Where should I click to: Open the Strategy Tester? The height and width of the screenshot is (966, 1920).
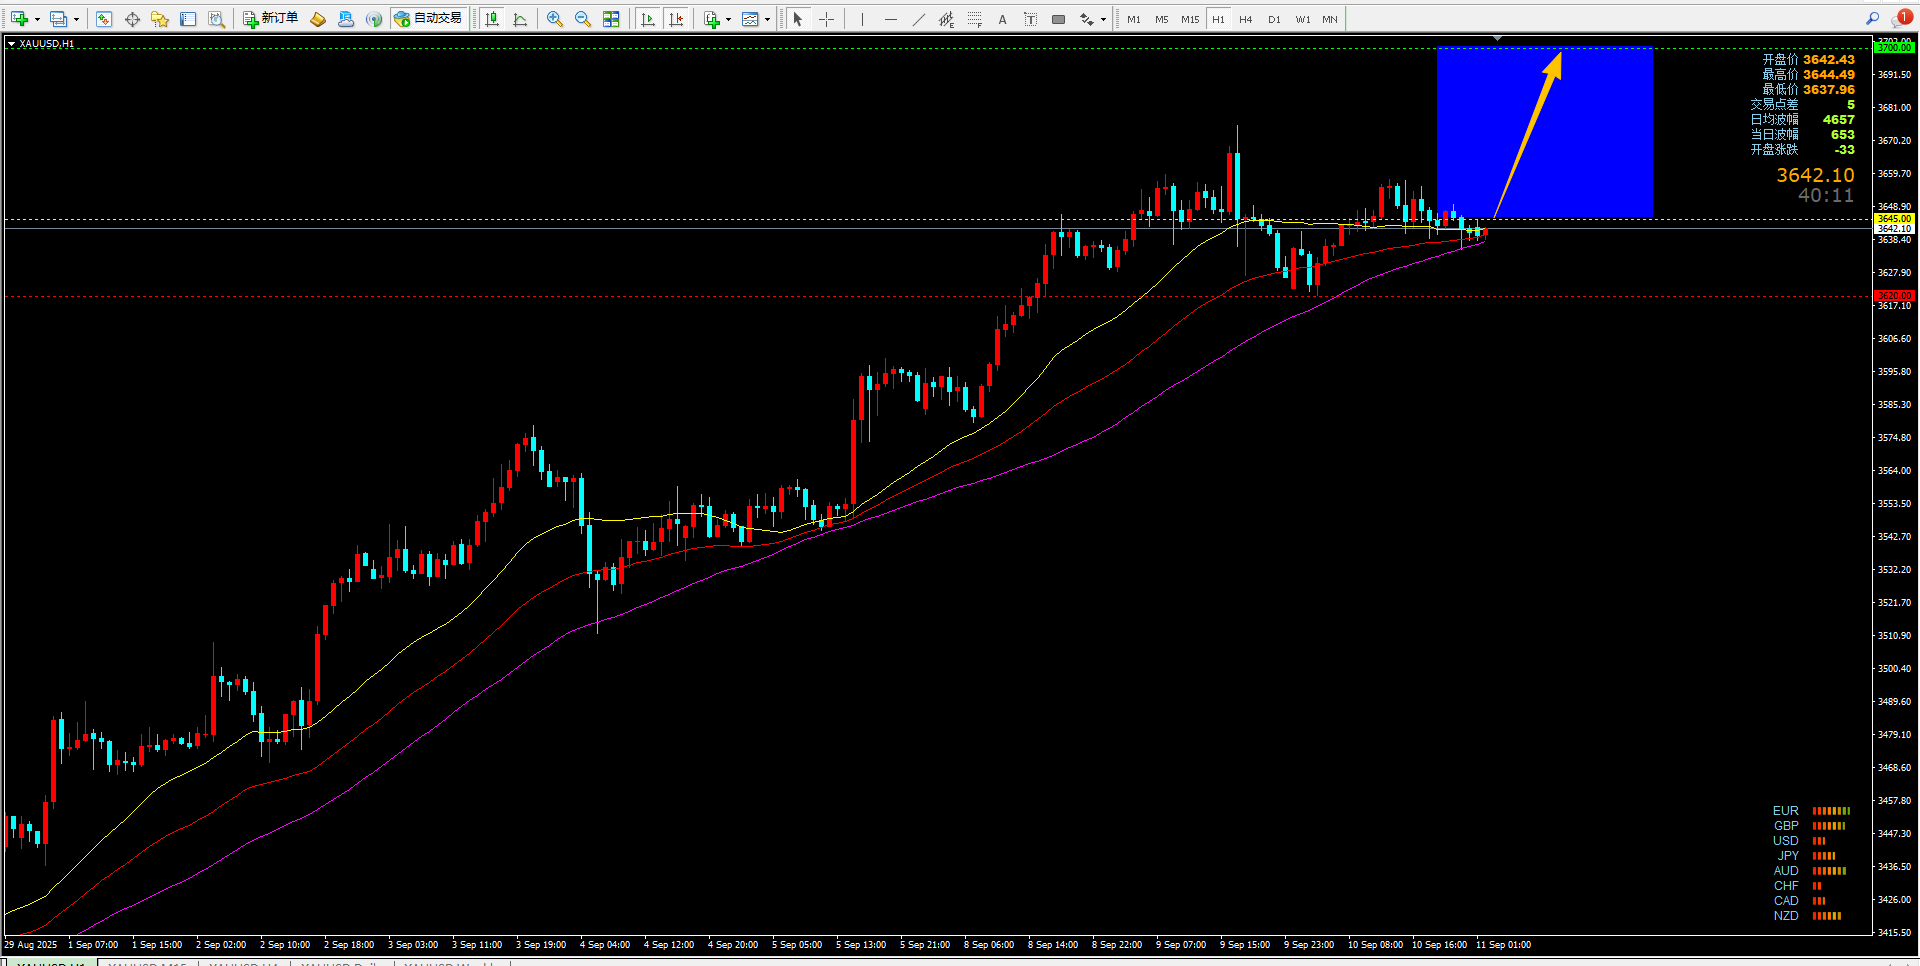[216, 19]
